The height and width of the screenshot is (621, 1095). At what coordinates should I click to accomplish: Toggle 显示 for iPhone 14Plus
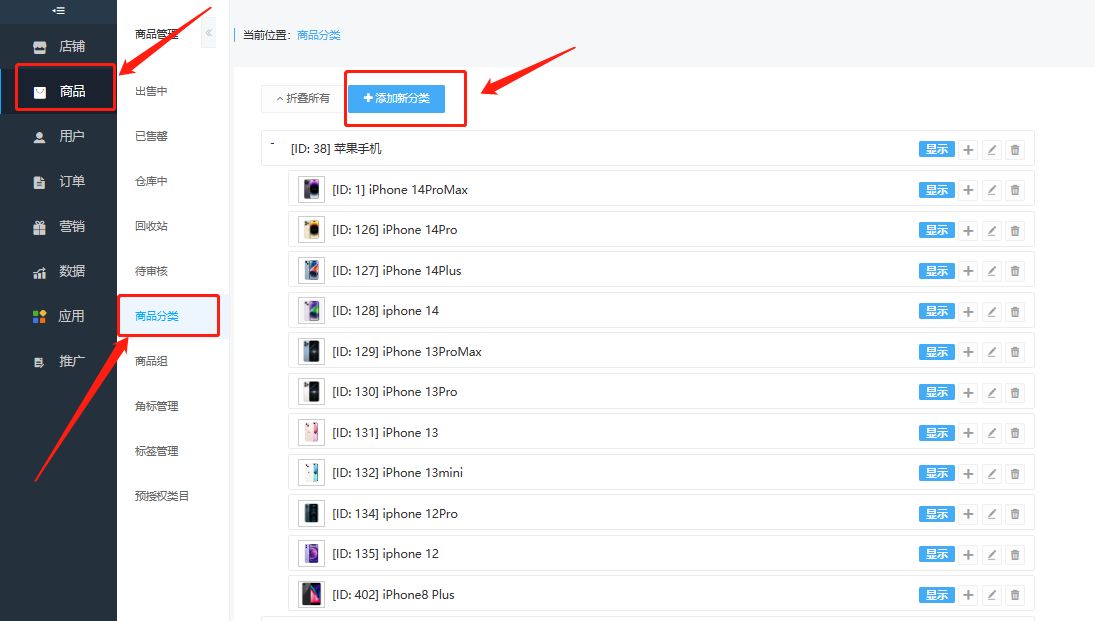[x=936, y=271]
